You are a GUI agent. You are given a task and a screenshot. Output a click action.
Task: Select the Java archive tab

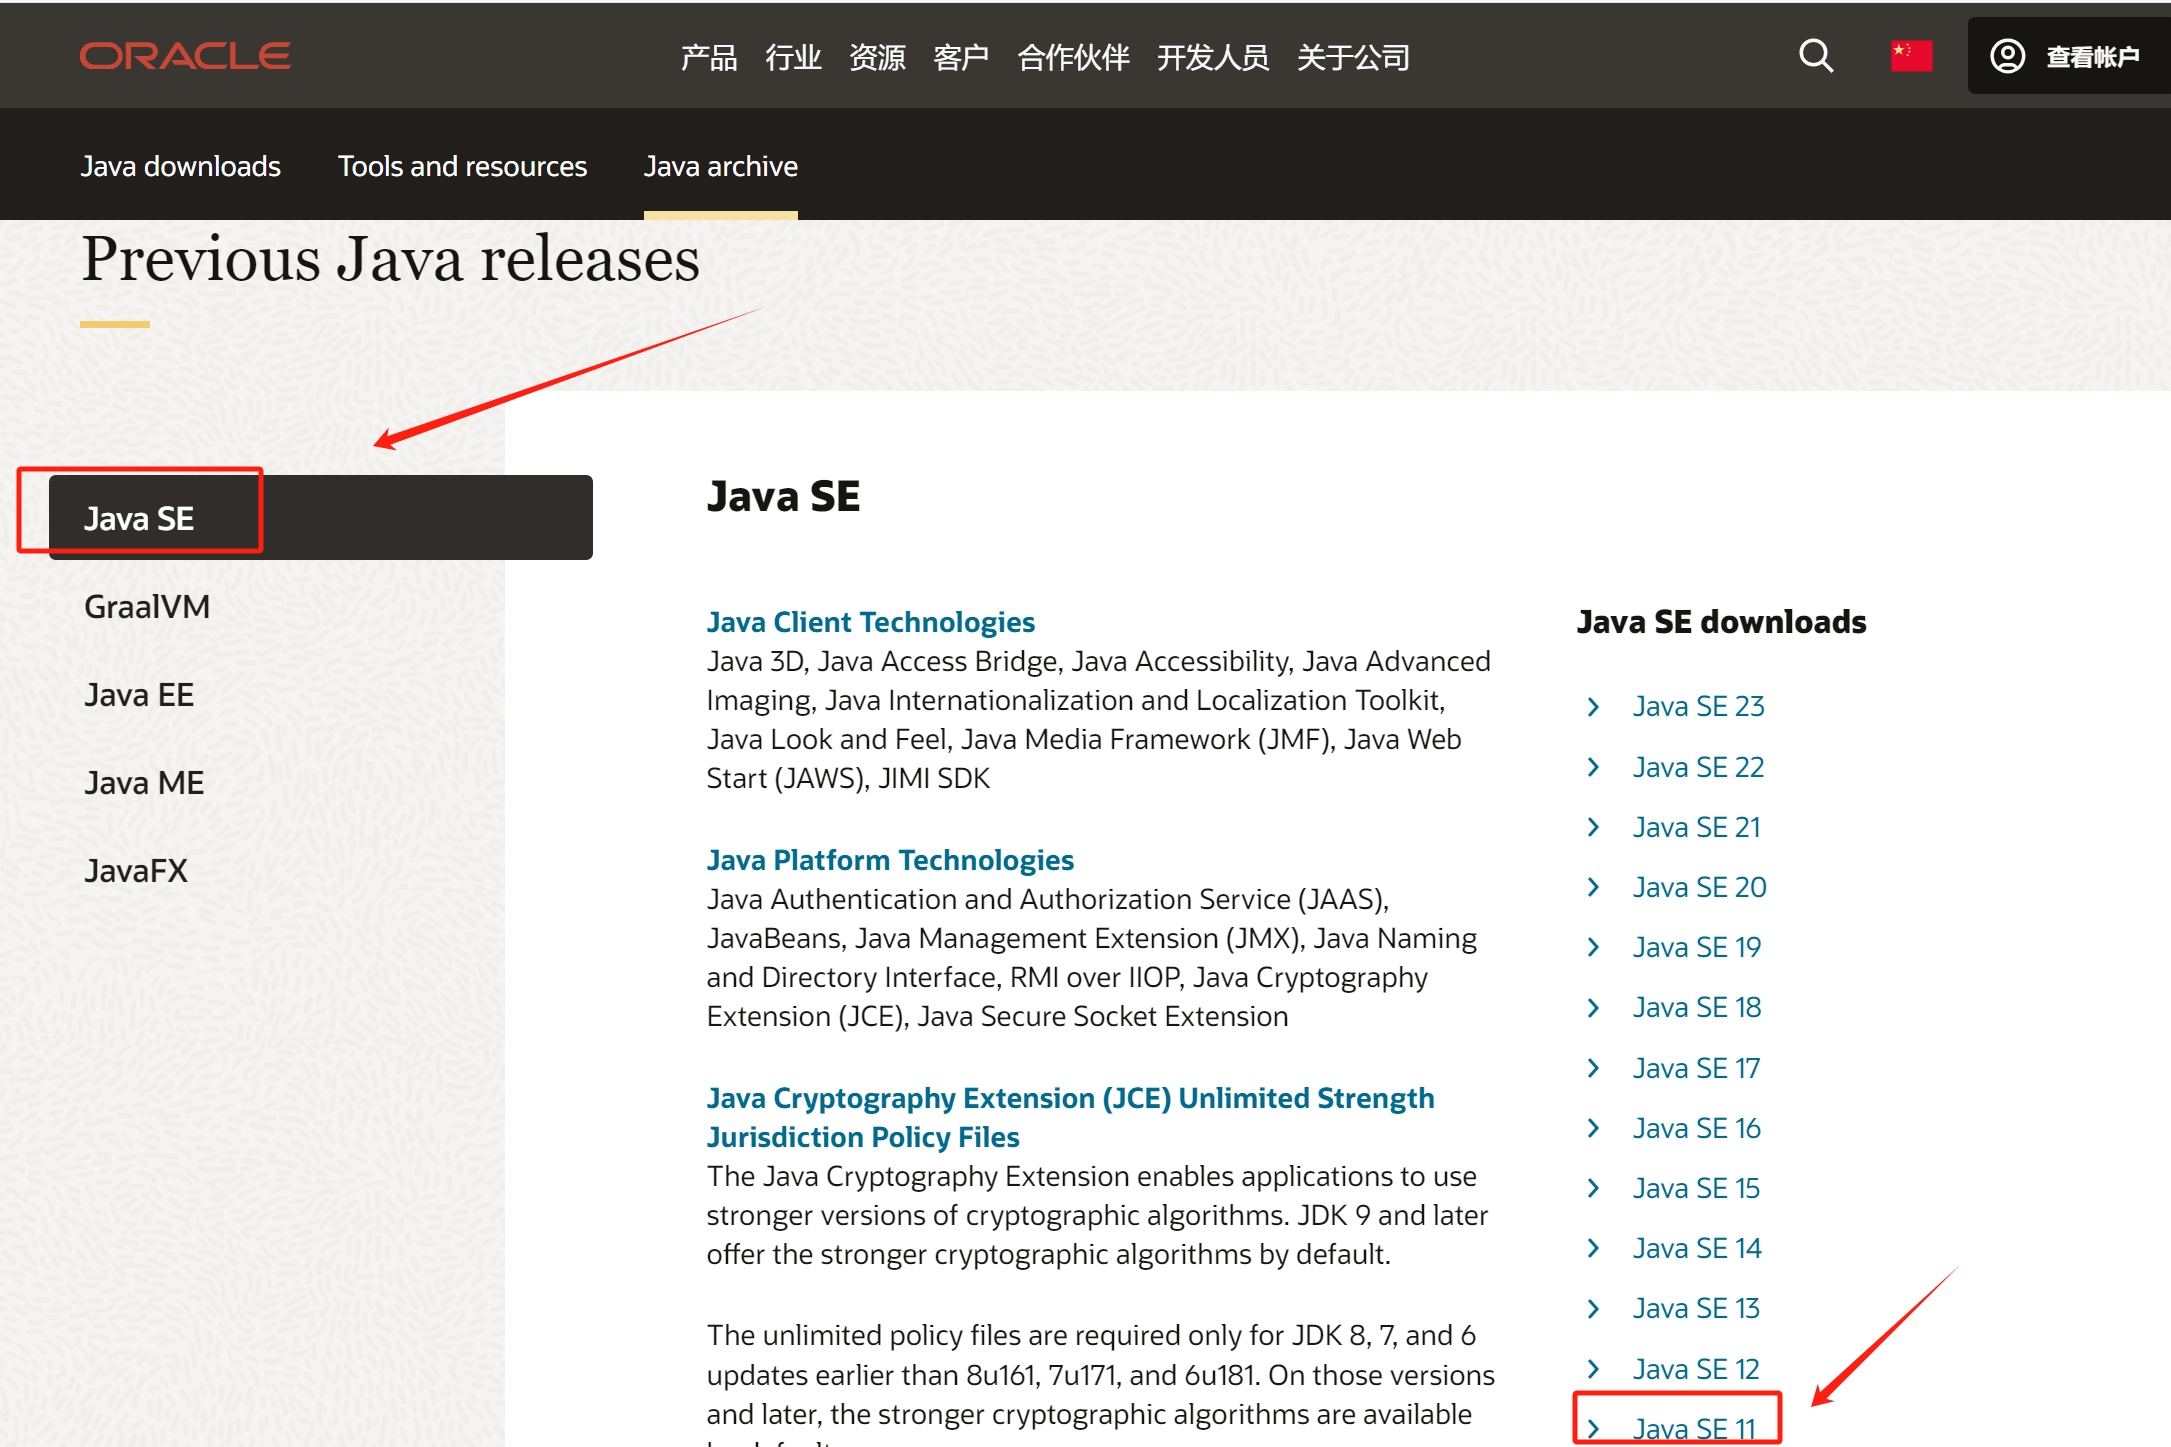pyautogui.click(x=721, y=166)
